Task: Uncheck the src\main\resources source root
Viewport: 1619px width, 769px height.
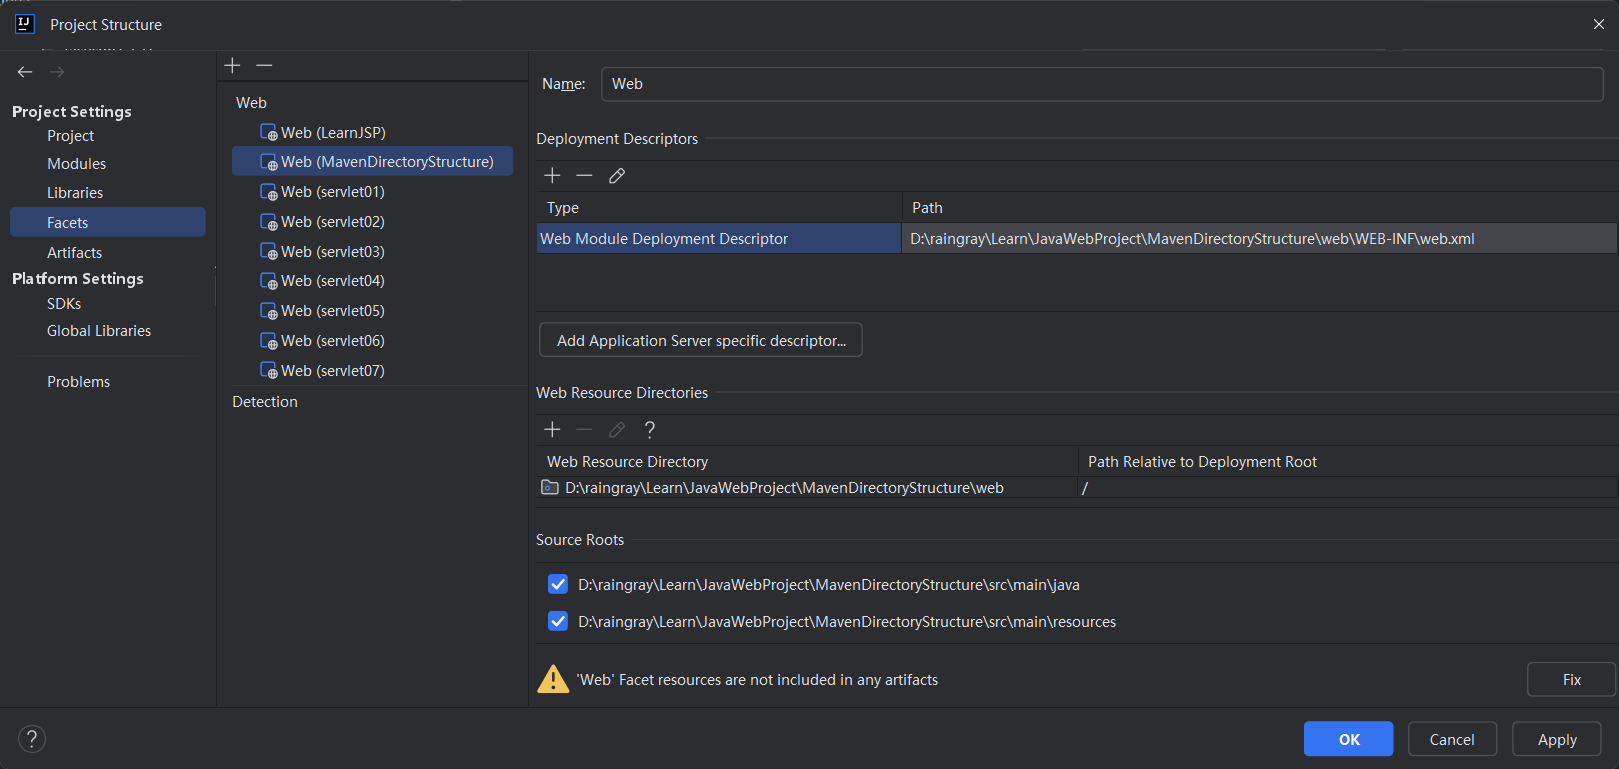Action: (558, 621)
